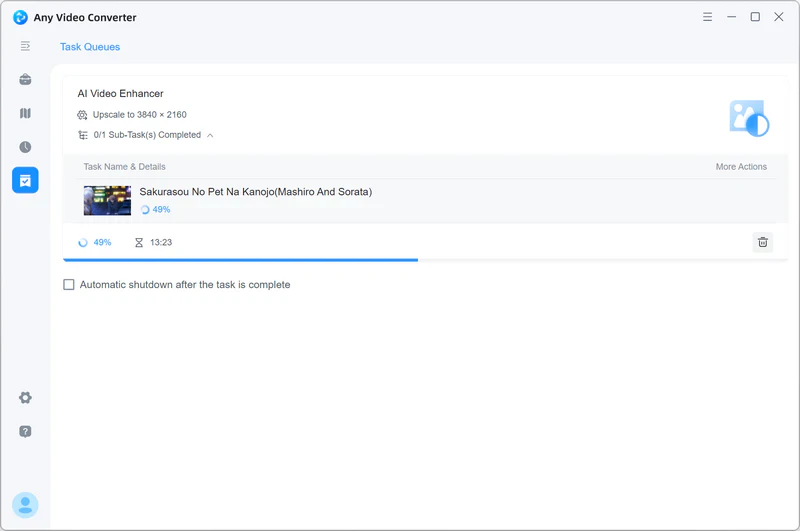Screen dimensions: 800x531
Task: Enable automatic shutdown after task completes
Action: 69,285
